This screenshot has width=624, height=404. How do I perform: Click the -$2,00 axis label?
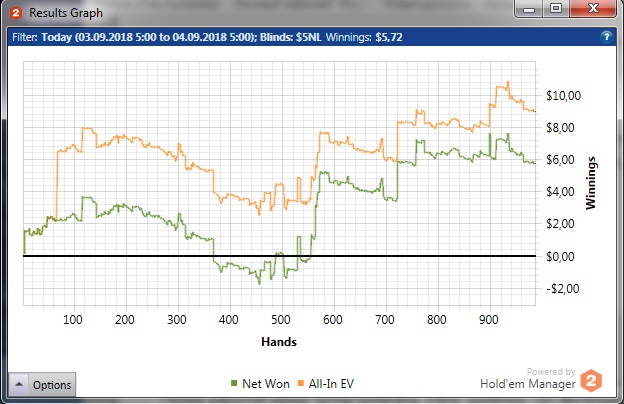pos(562,289)
